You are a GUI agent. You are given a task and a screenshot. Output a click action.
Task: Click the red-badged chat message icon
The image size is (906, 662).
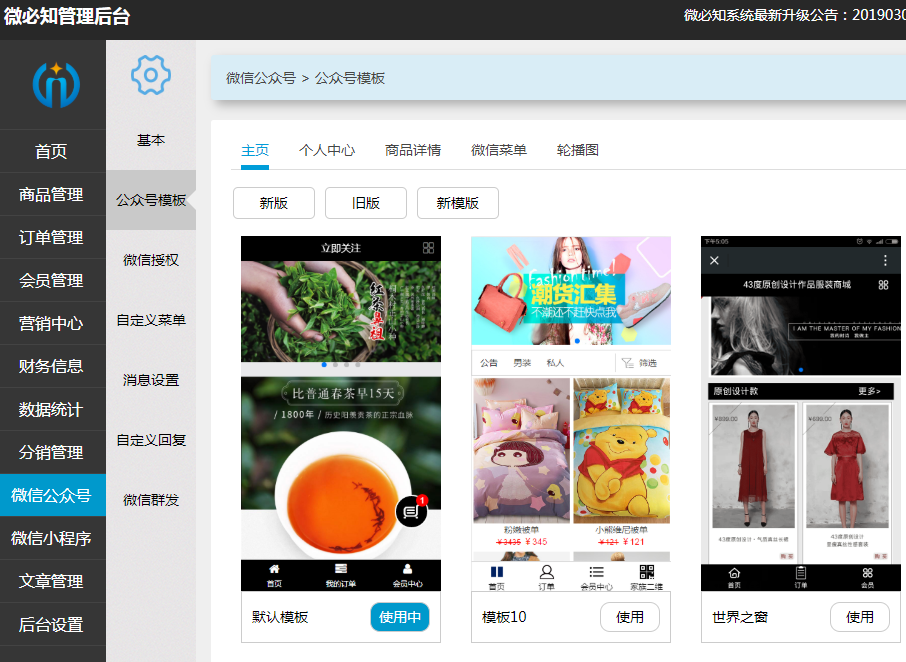click(411, 511)
